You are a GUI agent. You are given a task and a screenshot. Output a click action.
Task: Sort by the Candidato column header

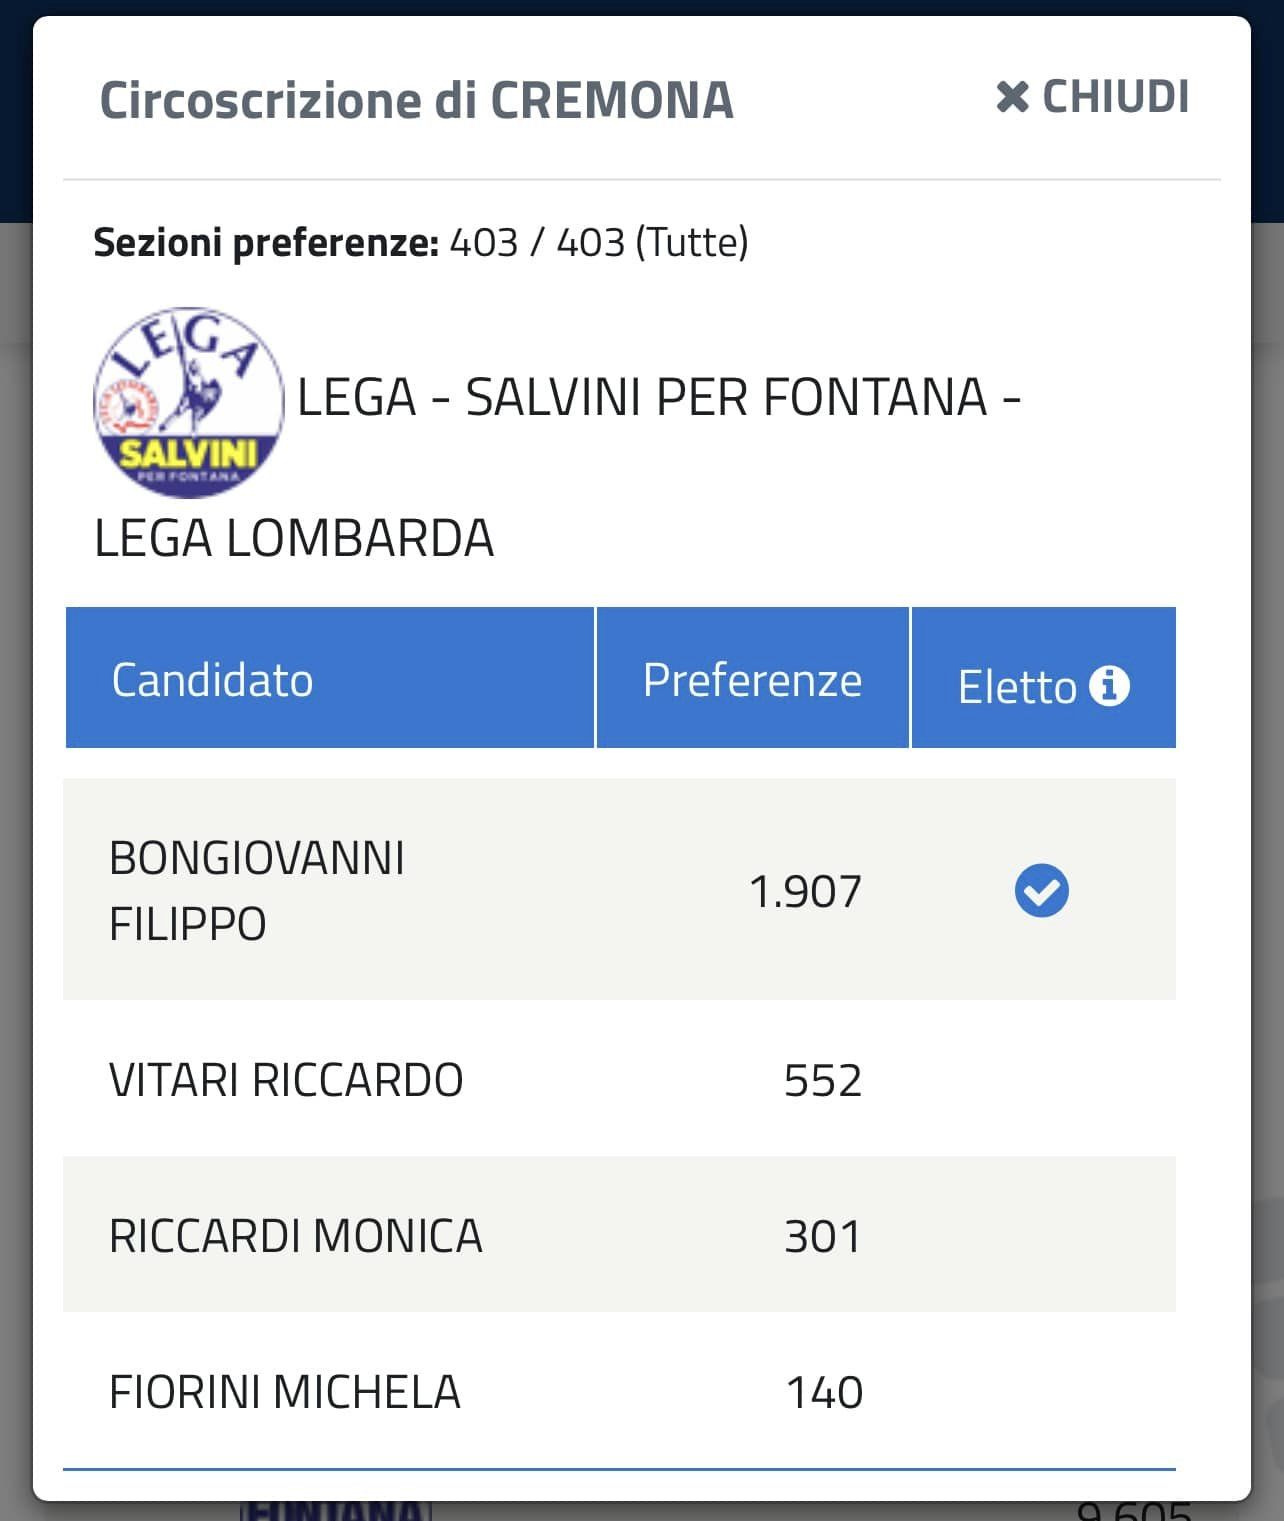click(x=212, y=680)
